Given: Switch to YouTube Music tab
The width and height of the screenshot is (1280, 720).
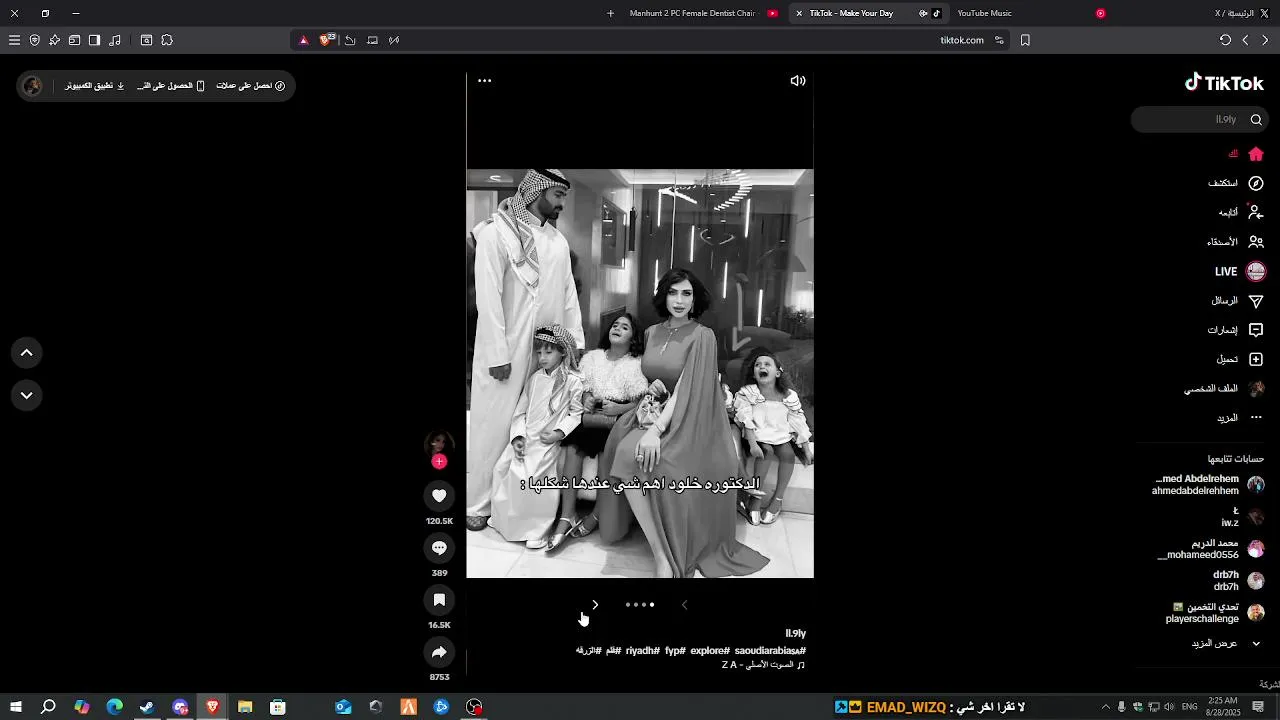Looking at the screenshot, I should tap(1030, 13).
